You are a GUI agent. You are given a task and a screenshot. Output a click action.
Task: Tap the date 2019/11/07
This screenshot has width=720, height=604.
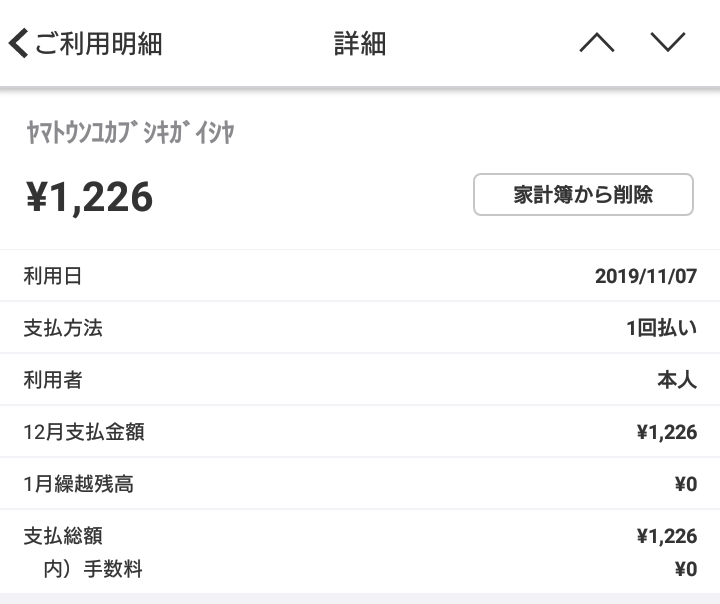click(x=646, y=276)
